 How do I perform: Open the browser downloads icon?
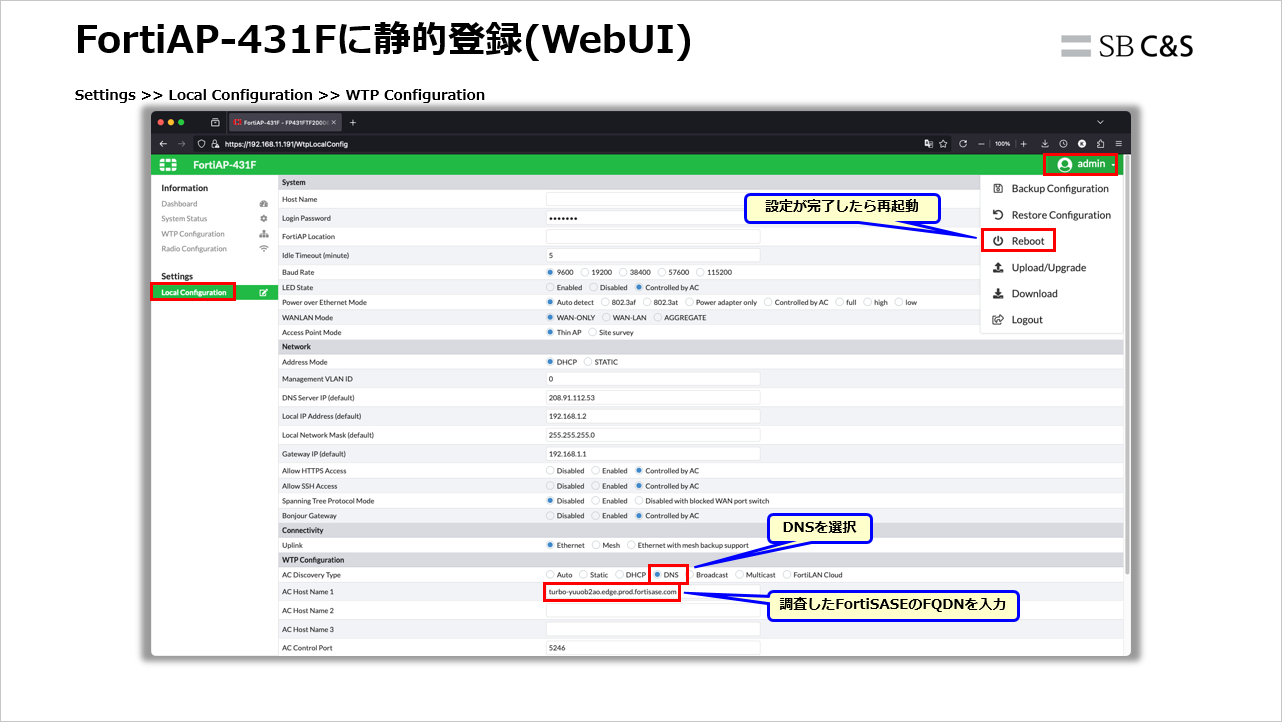[x=1045, y=144]
